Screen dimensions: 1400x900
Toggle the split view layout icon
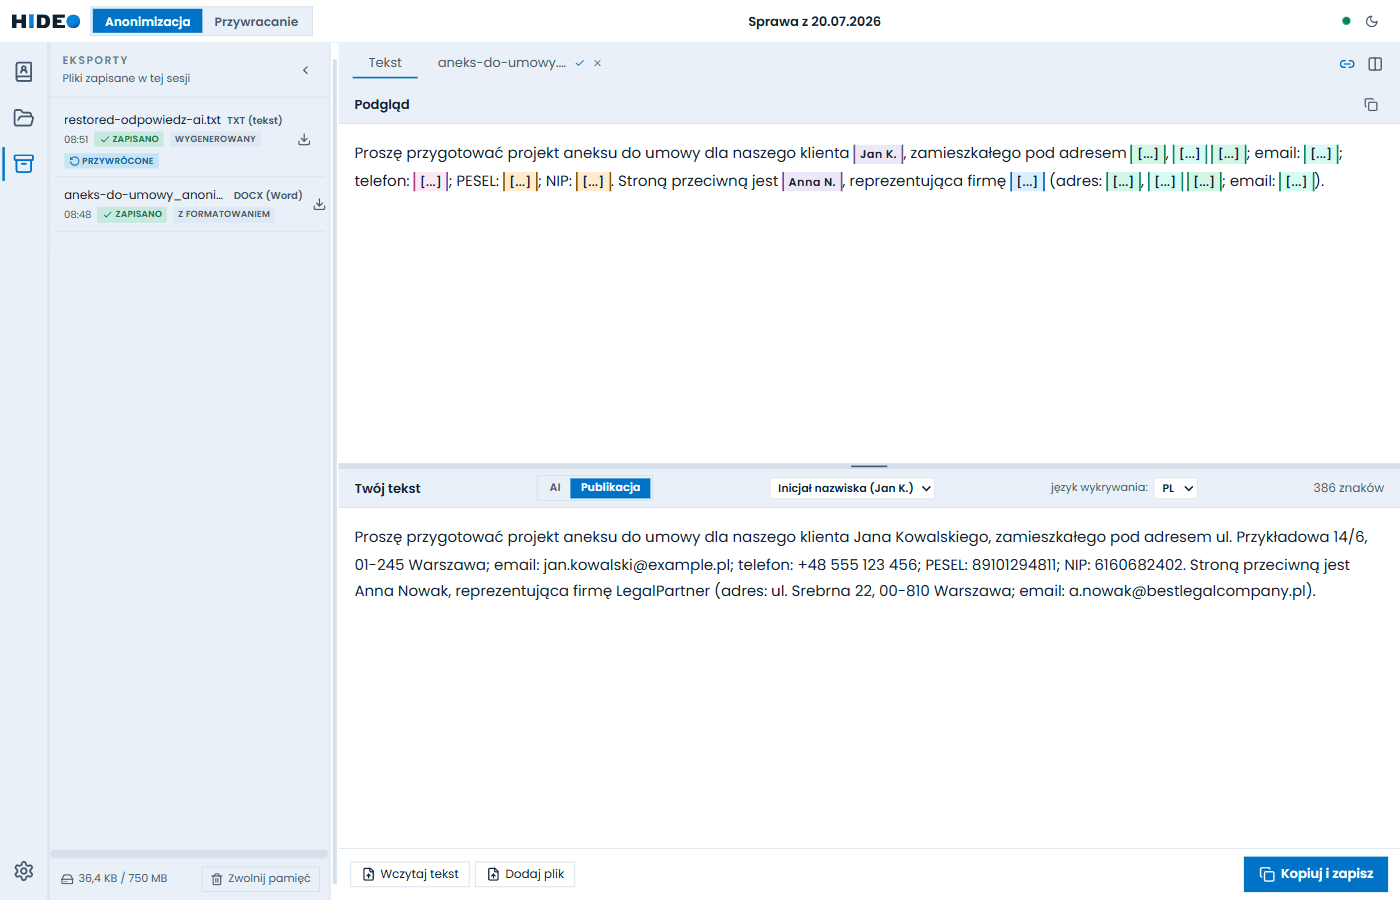pyautogui.click(x=1375, y=63)
